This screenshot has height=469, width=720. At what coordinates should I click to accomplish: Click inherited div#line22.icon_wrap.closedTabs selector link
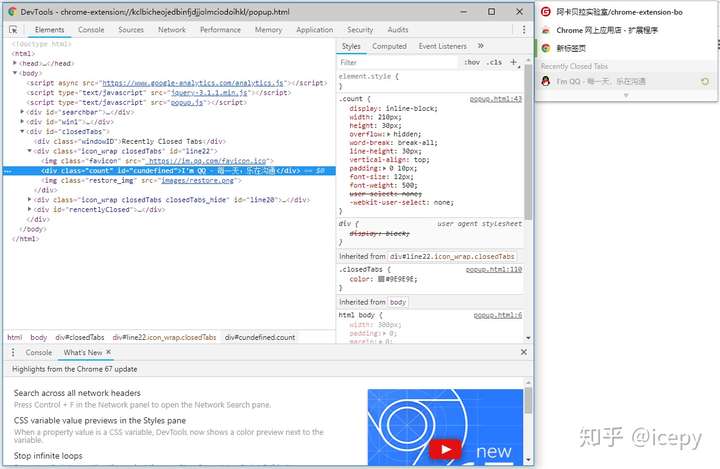(x=452, y=256)
